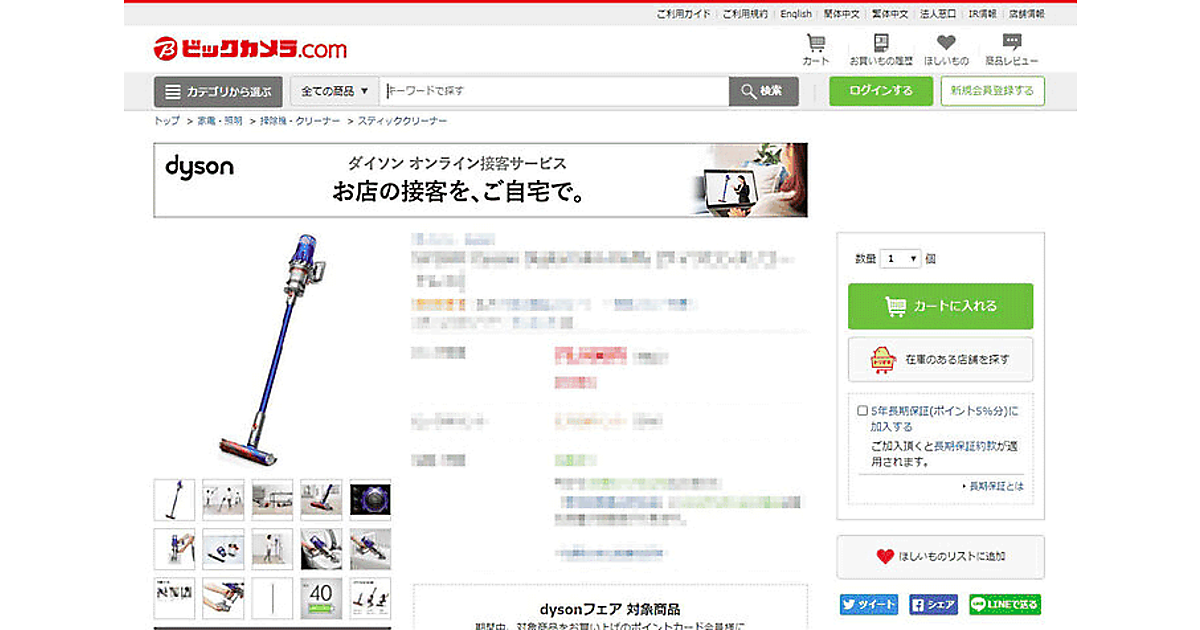
Task: Click the 新規会員登録する button
Action: (x=992, y=91)
